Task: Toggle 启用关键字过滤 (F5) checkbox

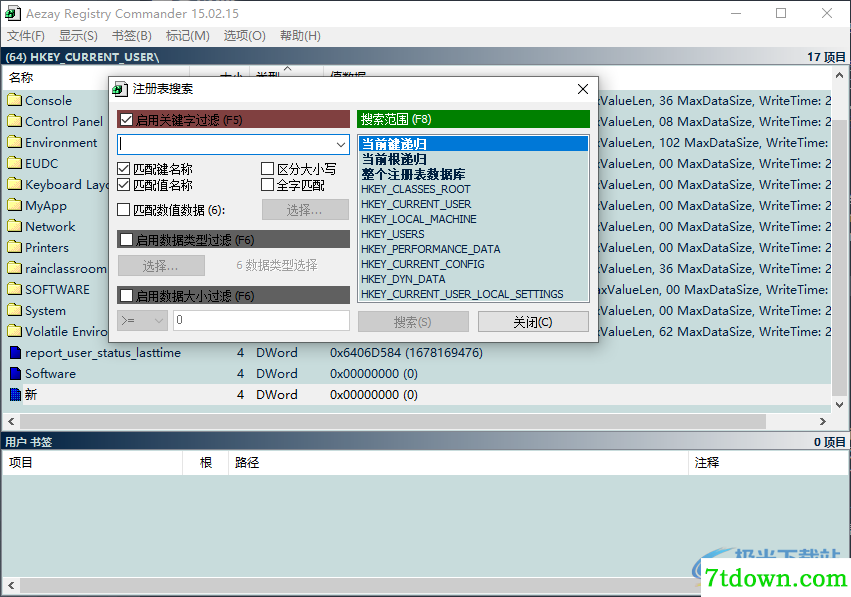Action: [126, 120]
